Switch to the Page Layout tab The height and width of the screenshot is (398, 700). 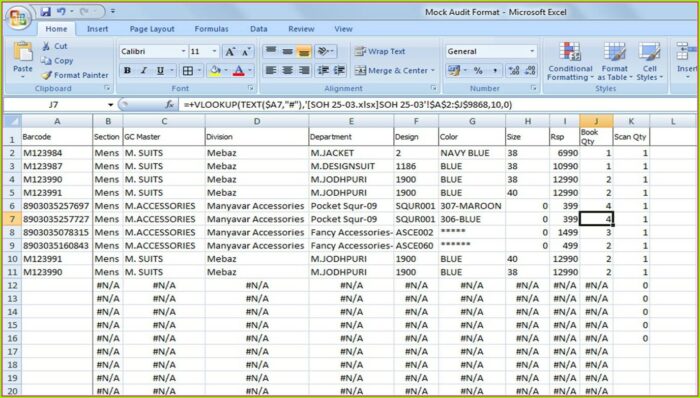tap(152, 29)
